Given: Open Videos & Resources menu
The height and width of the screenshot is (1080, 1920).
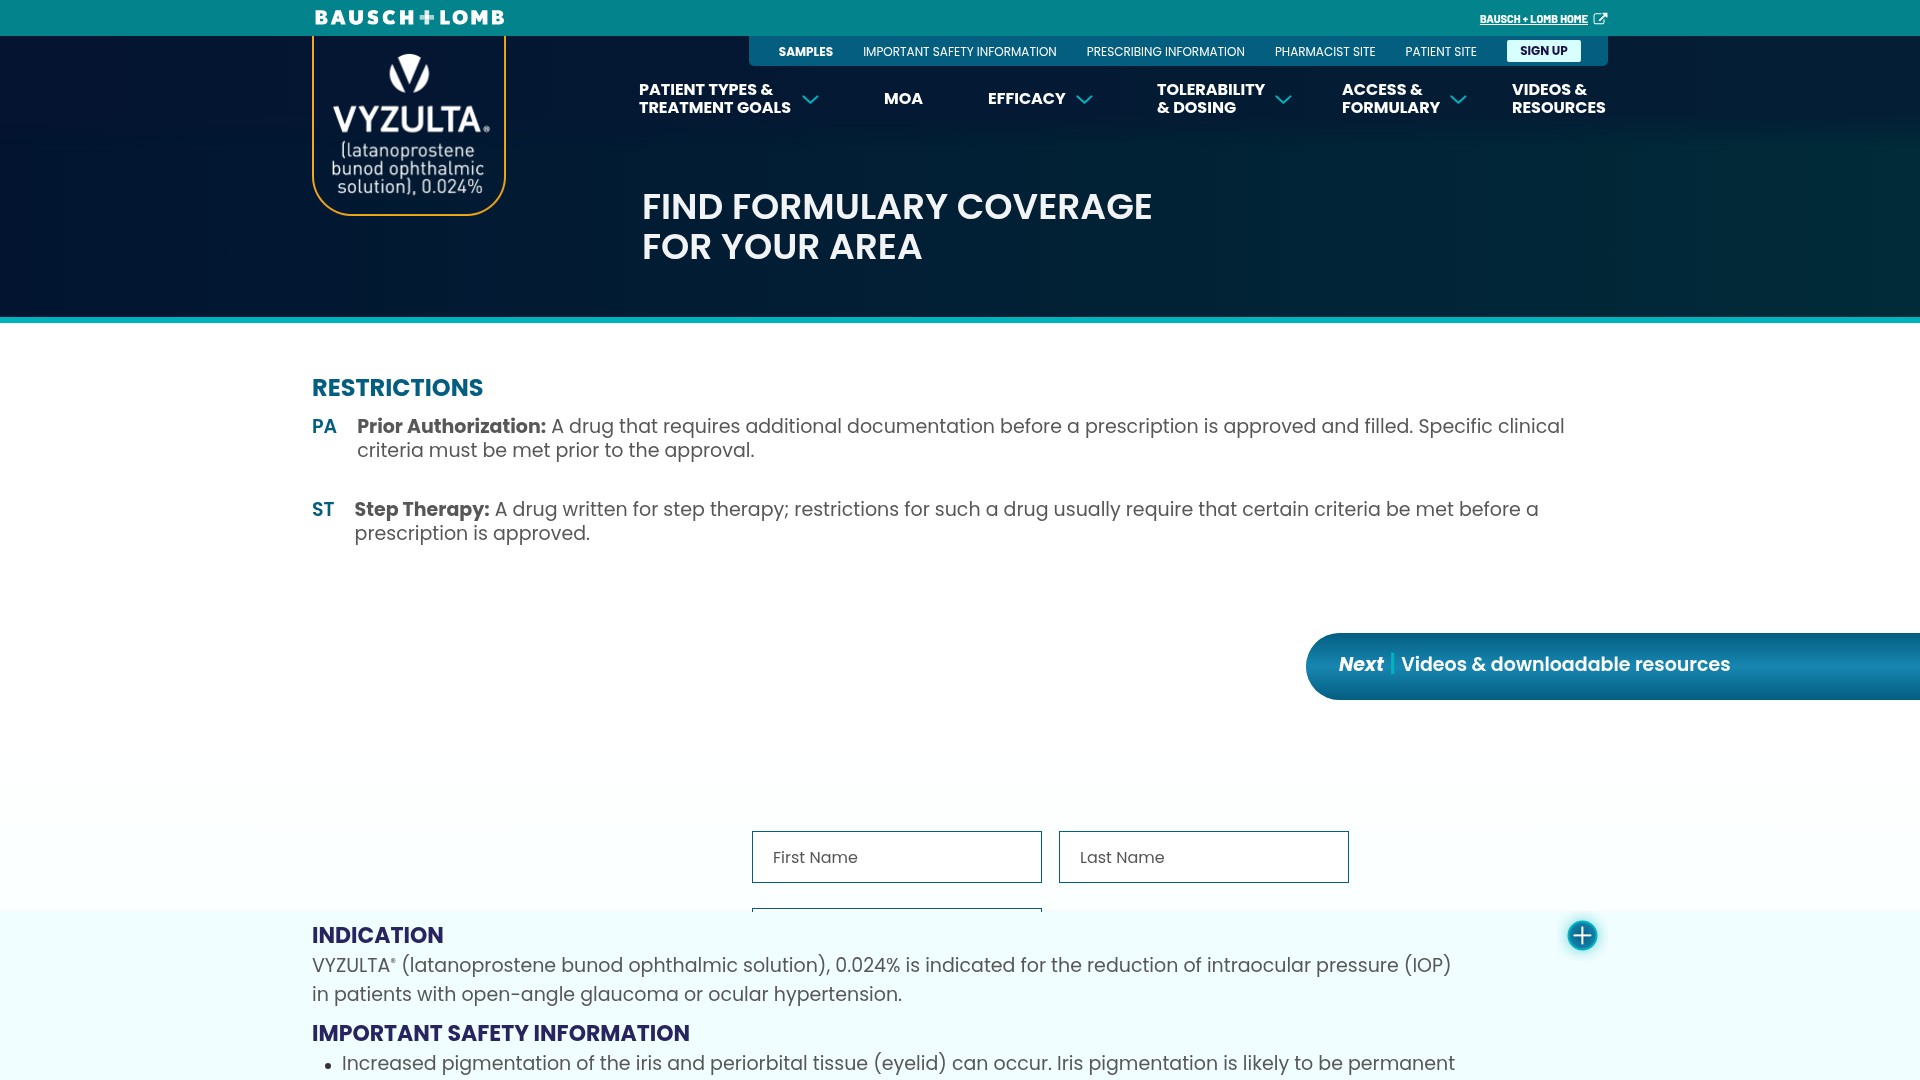Looking at the screenshot, I should (x=1558, y=99).
